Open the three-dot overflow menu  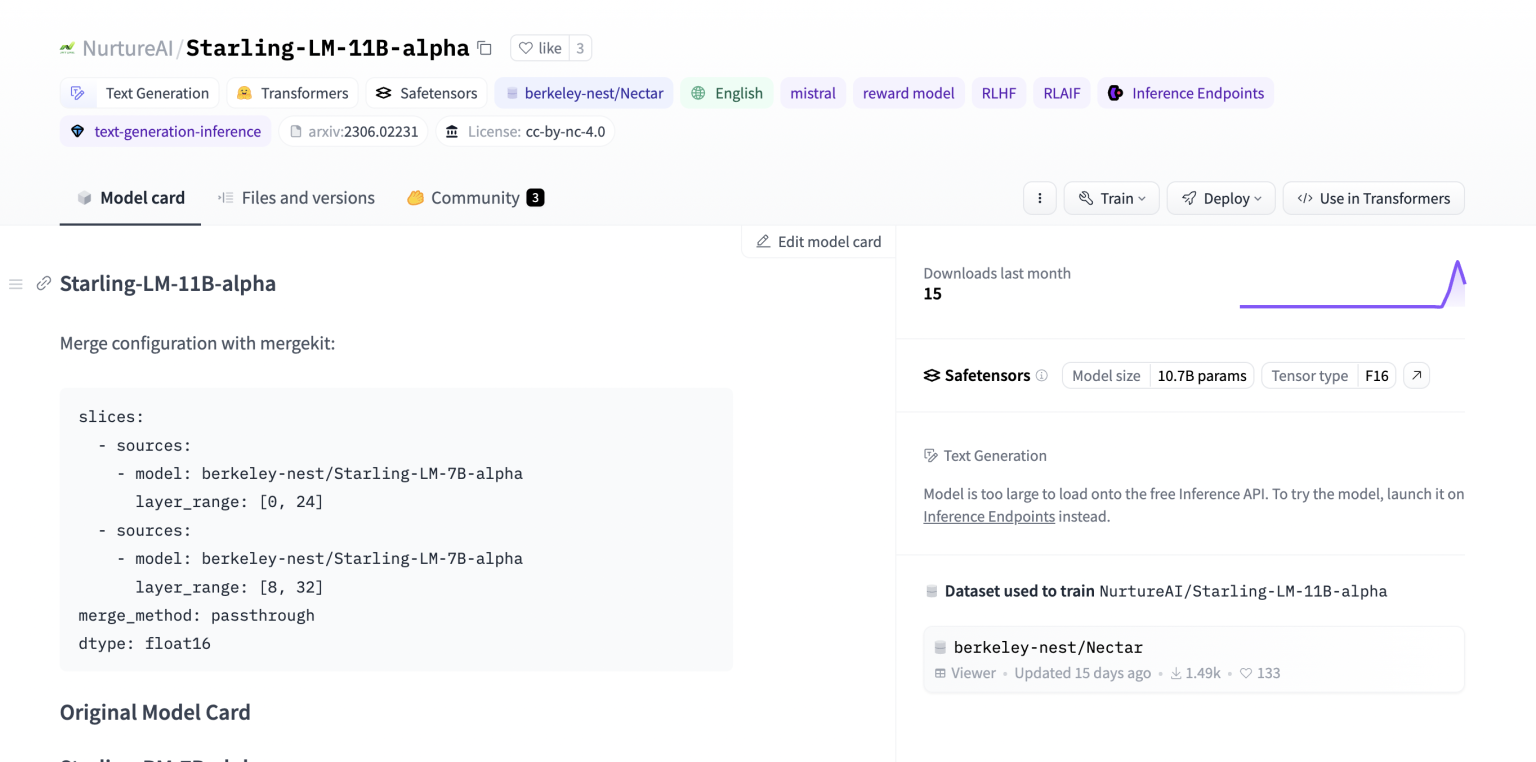(1039, 197)
